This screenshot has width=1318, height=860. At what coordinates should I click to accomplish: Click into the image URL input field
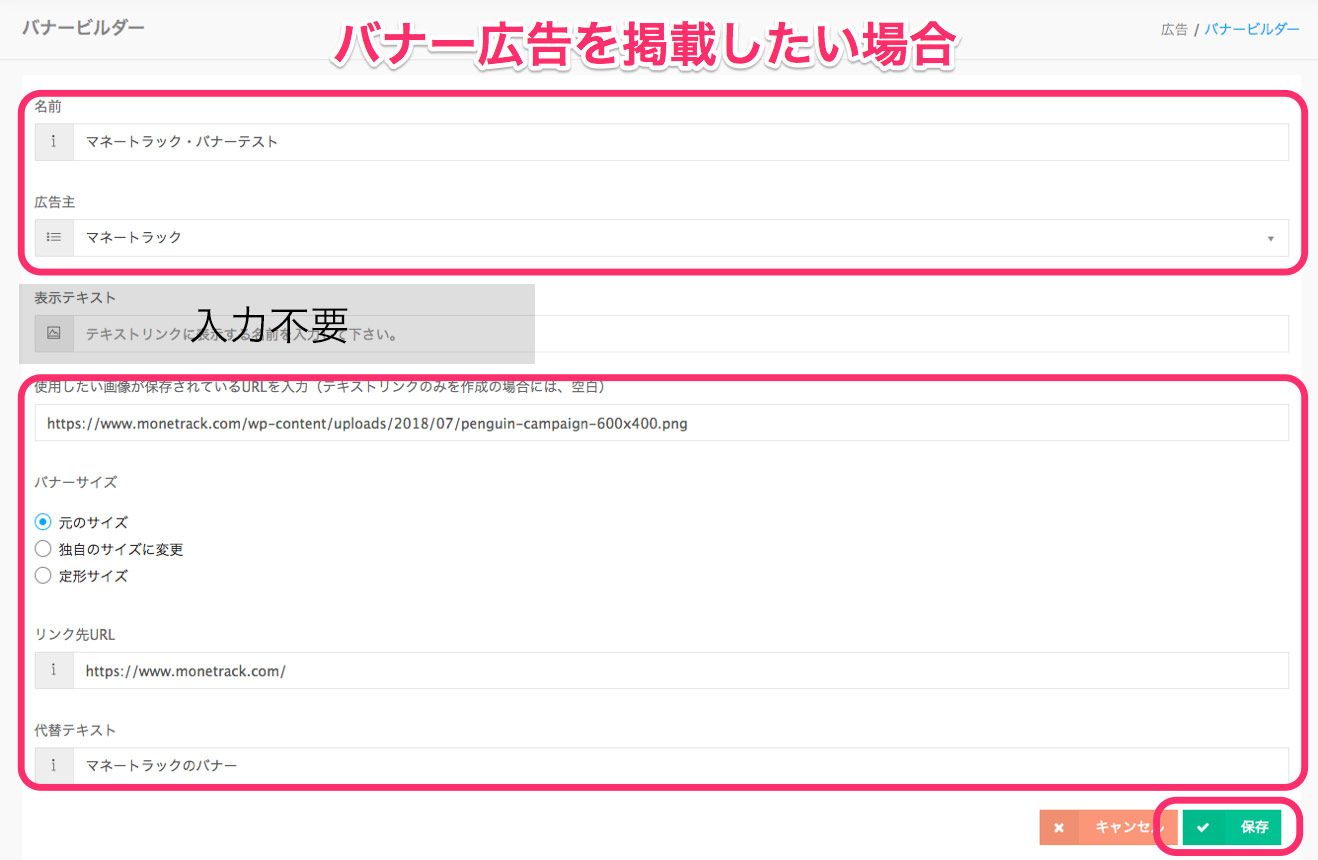pyautogui.click(x=662, y=423)
